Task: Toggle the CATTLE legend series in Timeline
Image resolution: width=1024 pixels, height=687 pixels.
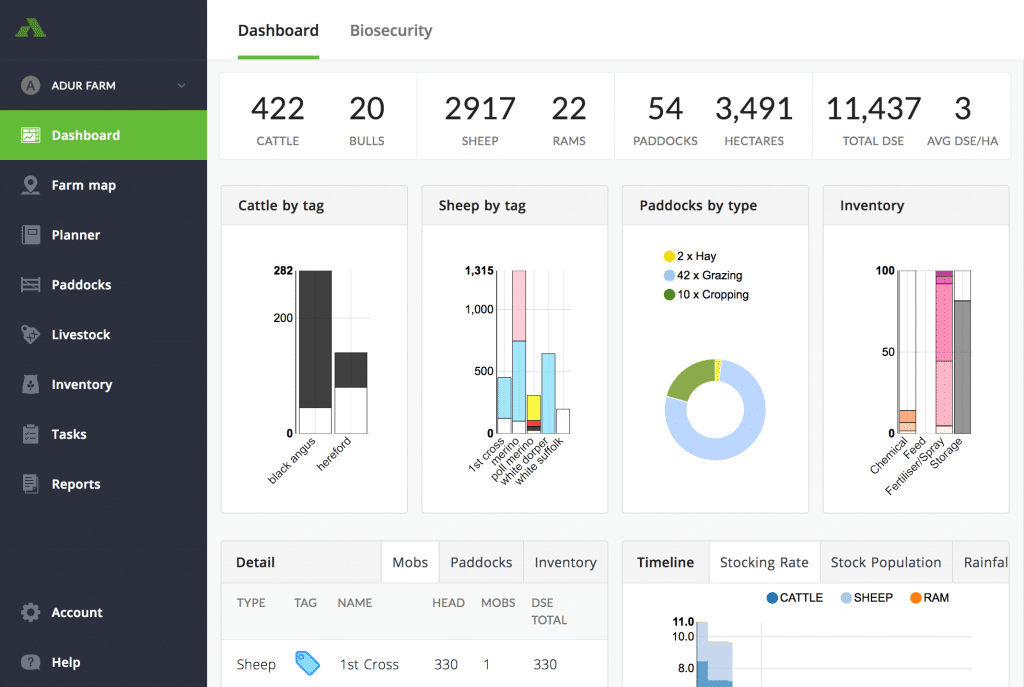Action: coord(794,598)
